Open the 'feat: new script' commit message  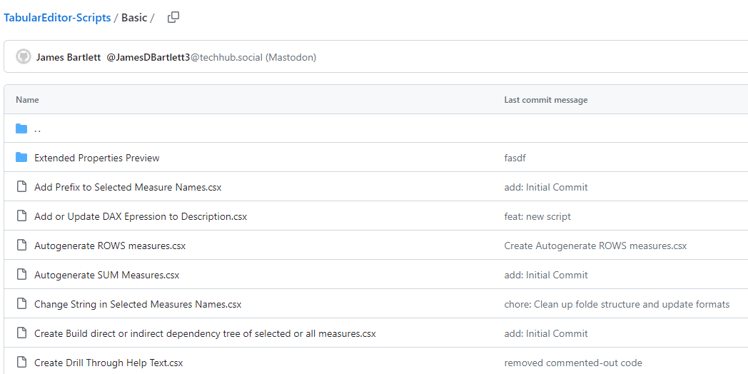tap(537, 217)
